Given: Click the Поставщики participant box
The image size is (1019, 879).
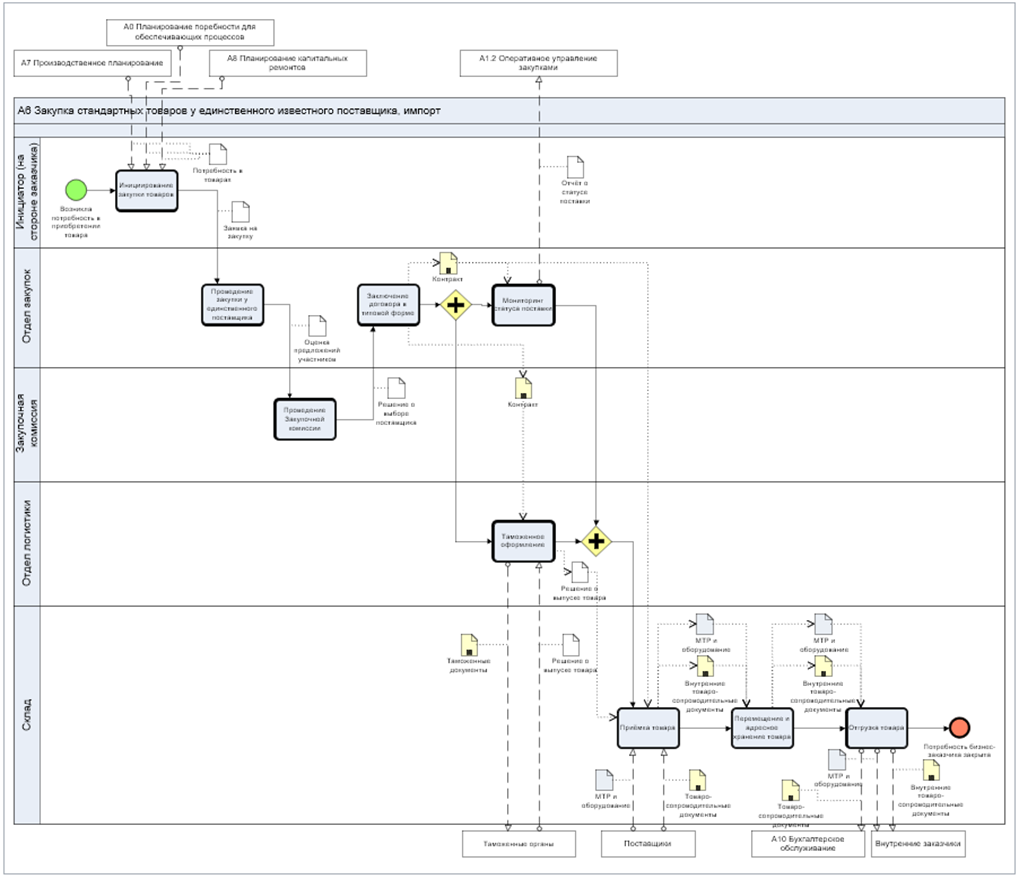Looking at the screenshot, I should [648, 844].
